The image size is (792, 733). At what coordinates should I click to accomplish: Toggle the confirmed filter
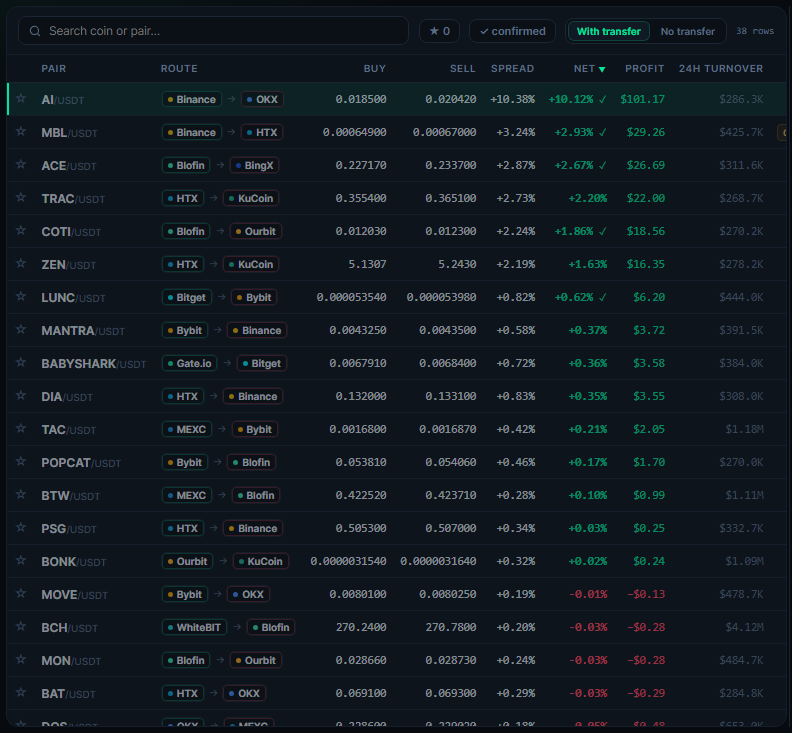coord(512,31)
